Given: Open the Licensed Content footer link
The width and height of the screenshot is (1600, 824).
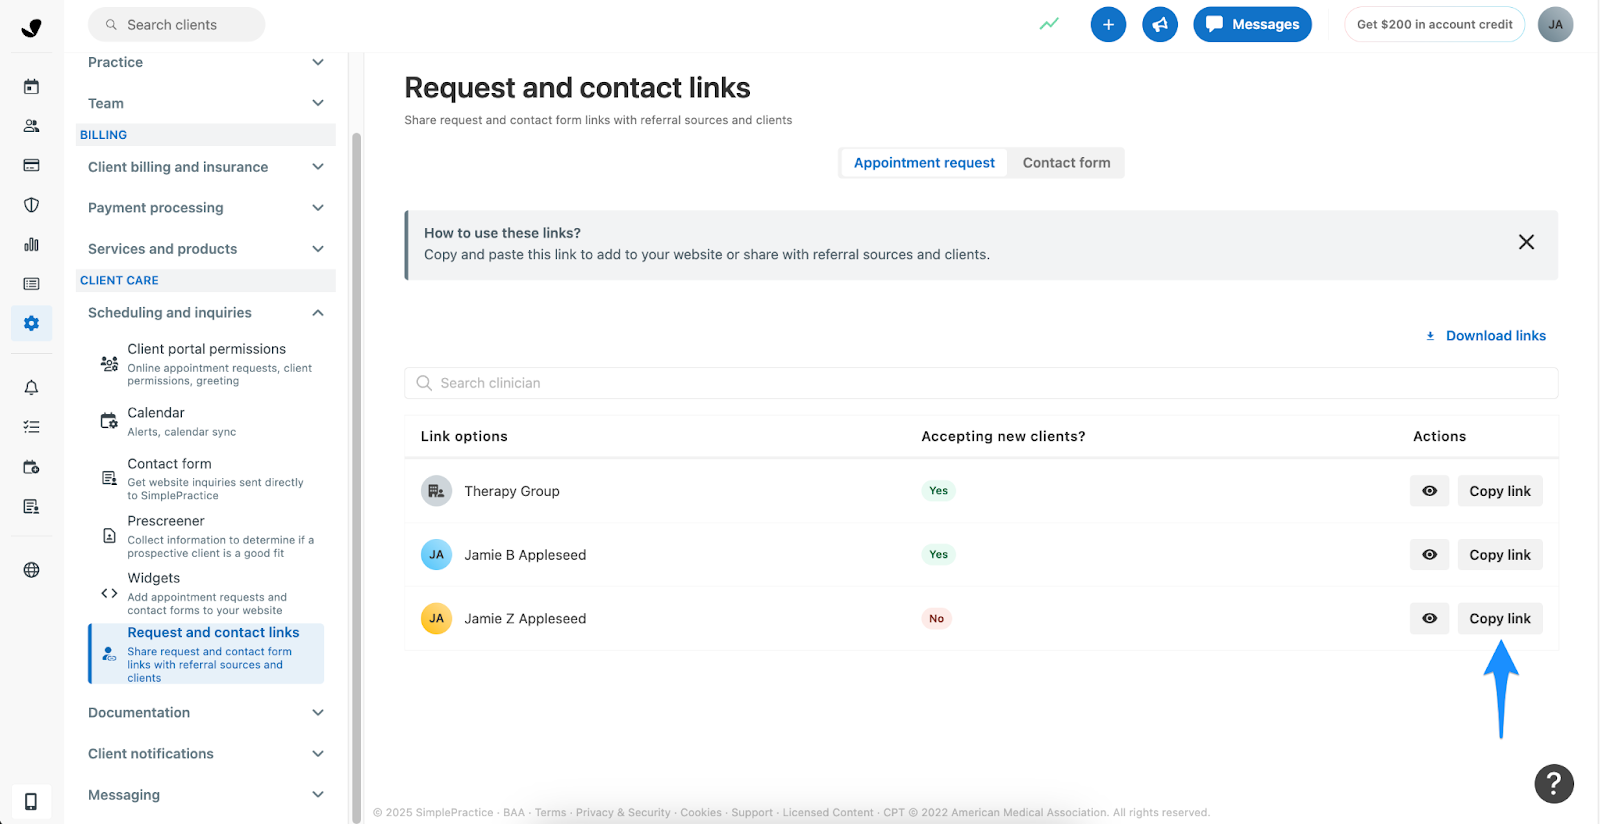Looking at the screenshot, I should [828, 813].
